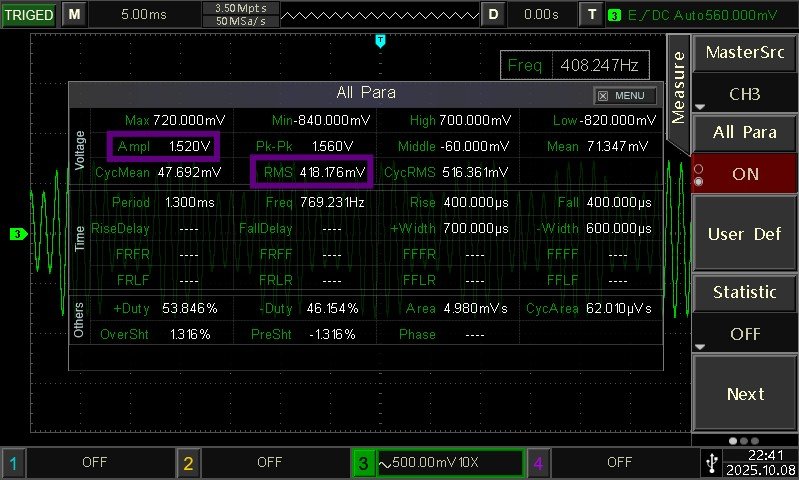The image size is (799, 480).
Task: Click the trigger position T marker atop grid
Action: tap(380, 41)
